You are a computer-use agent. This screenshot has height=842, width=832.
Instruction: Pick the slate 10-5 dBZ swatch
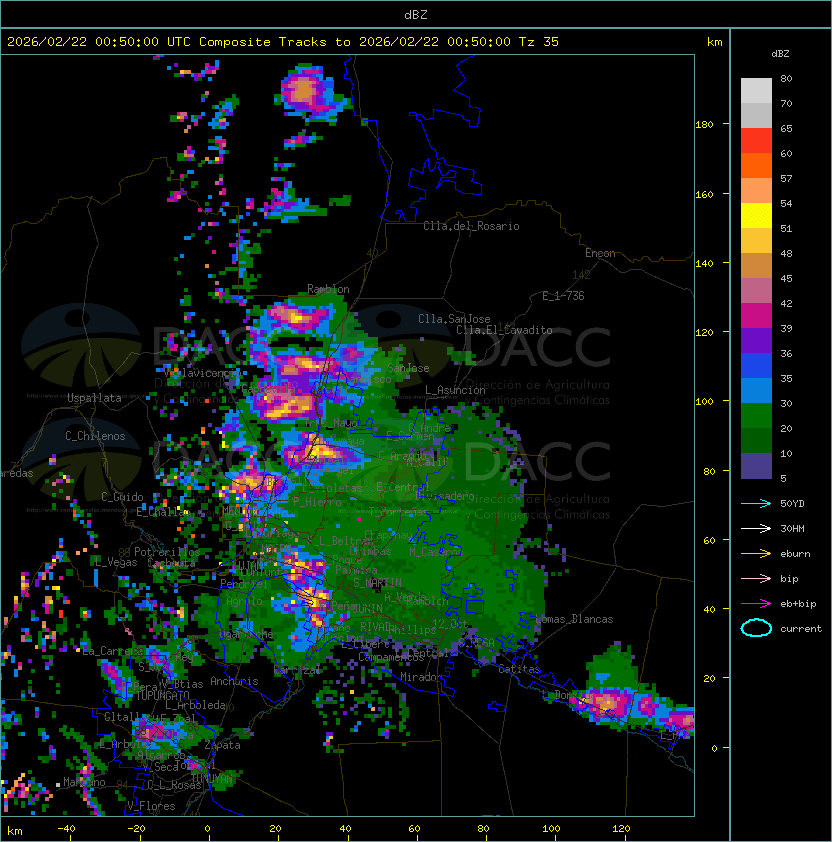point(756,466)
